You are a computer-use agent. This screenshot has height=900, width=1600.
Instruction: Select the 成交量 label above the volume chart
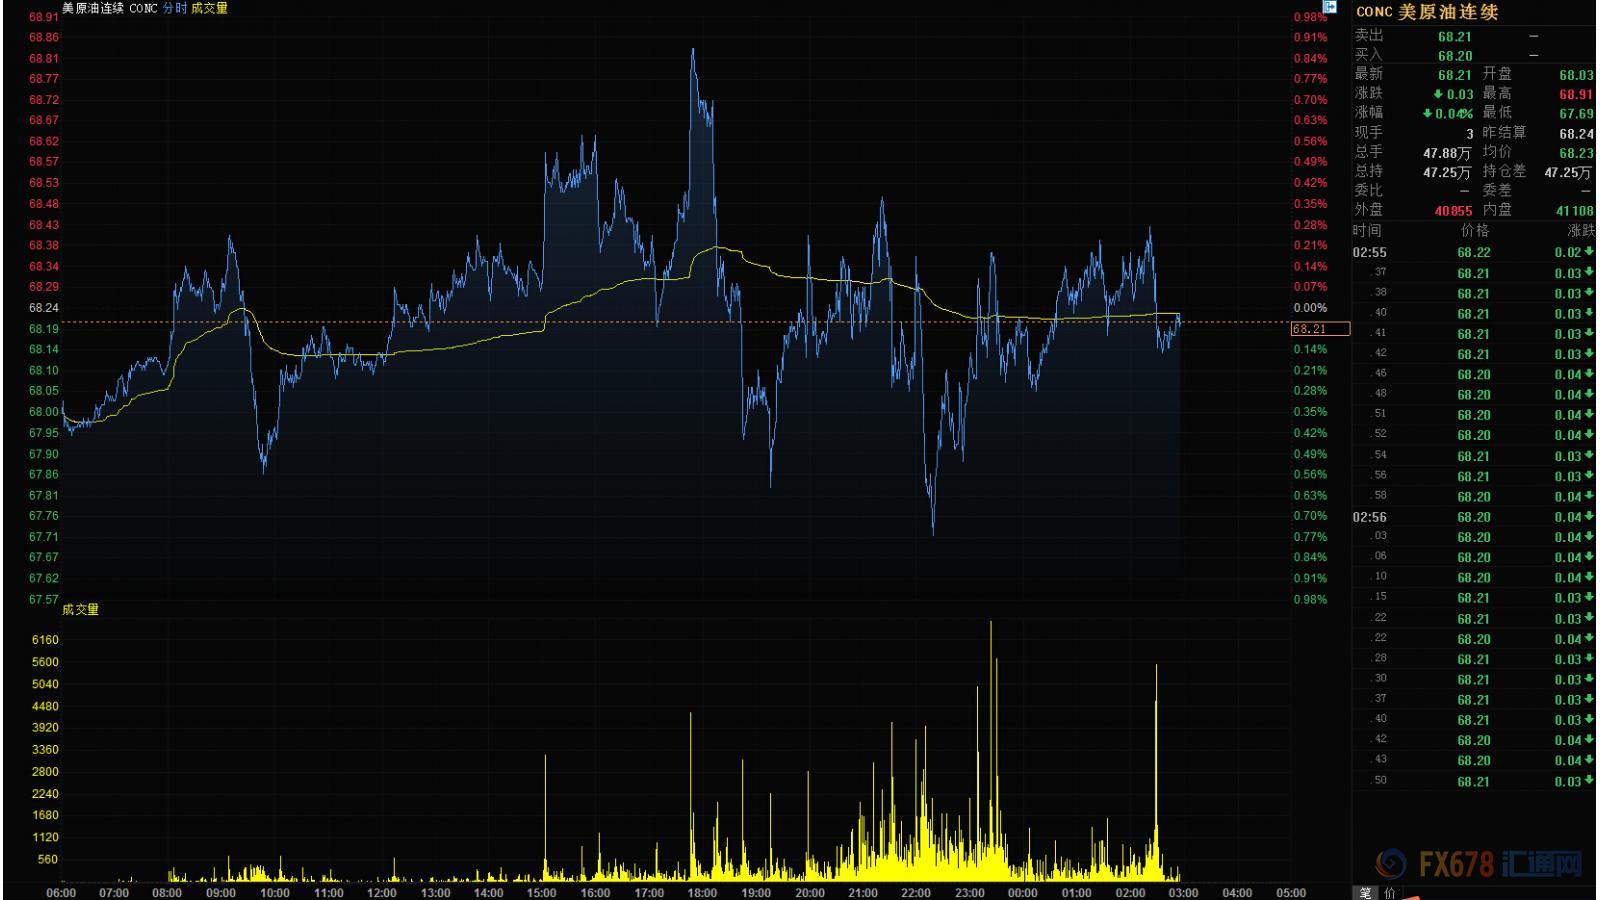80,609
